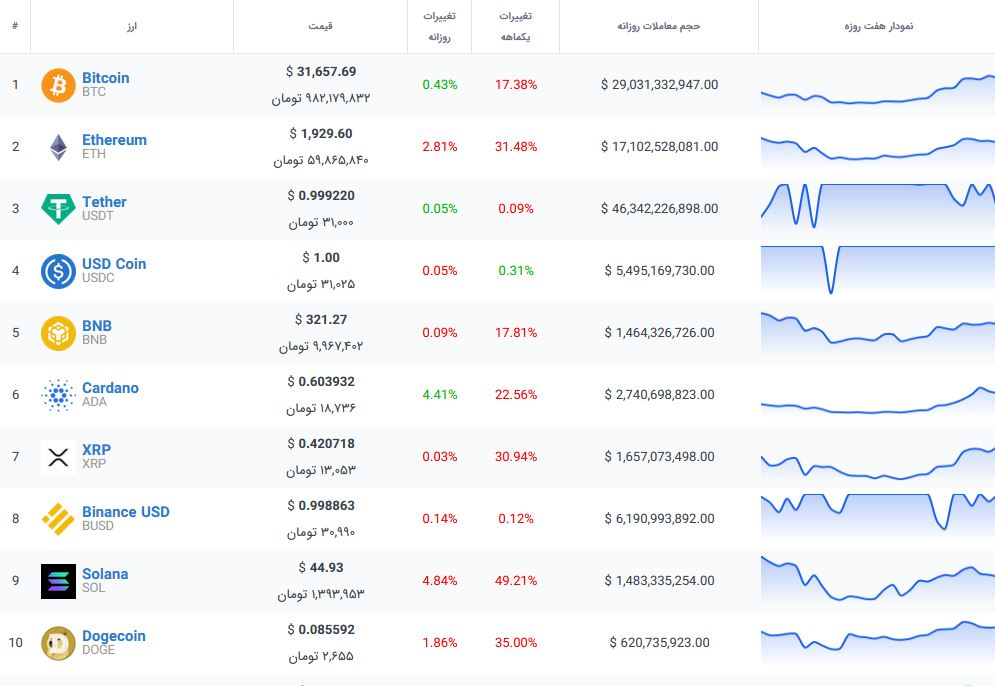Select BNB price $ 321.27
This screenshot has height=686, width=995.
coord(320,320)
